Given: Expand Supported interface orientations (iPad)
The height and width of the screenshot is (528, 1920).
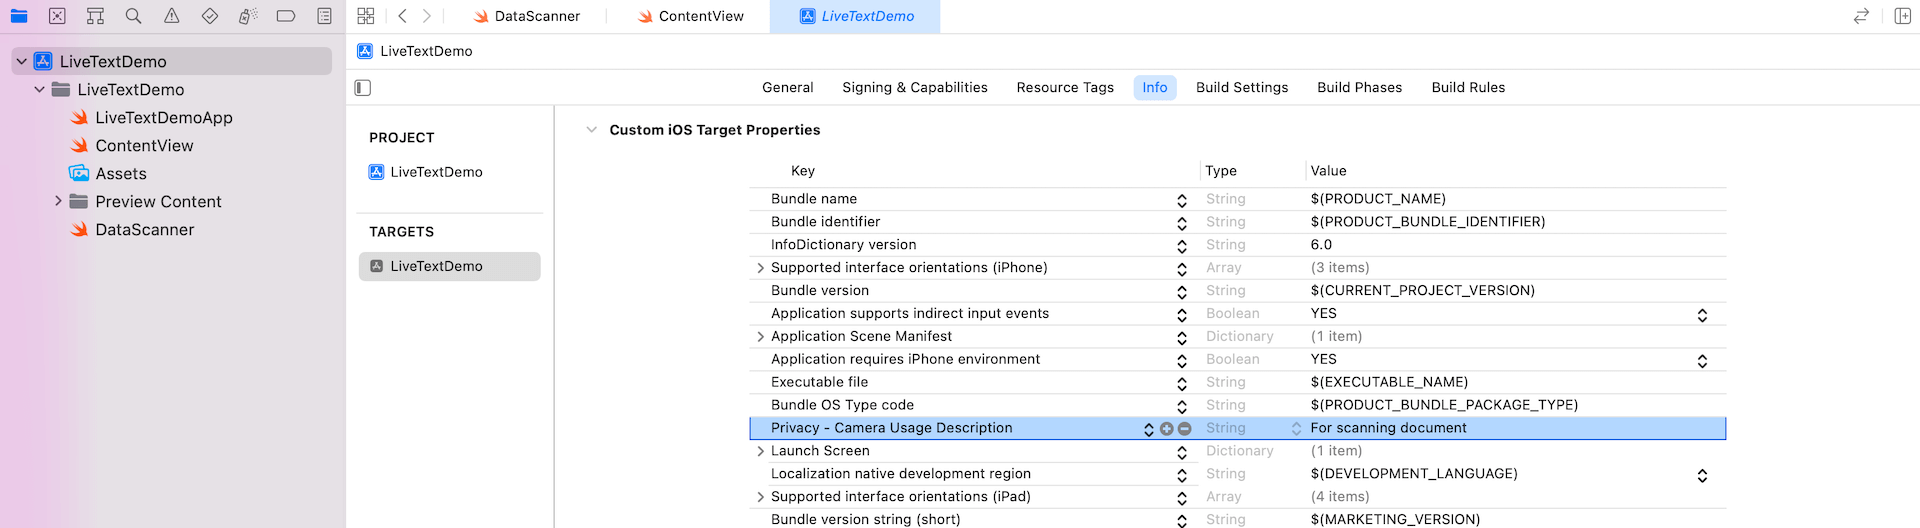Looking at the screenshot, I should 760,498.
